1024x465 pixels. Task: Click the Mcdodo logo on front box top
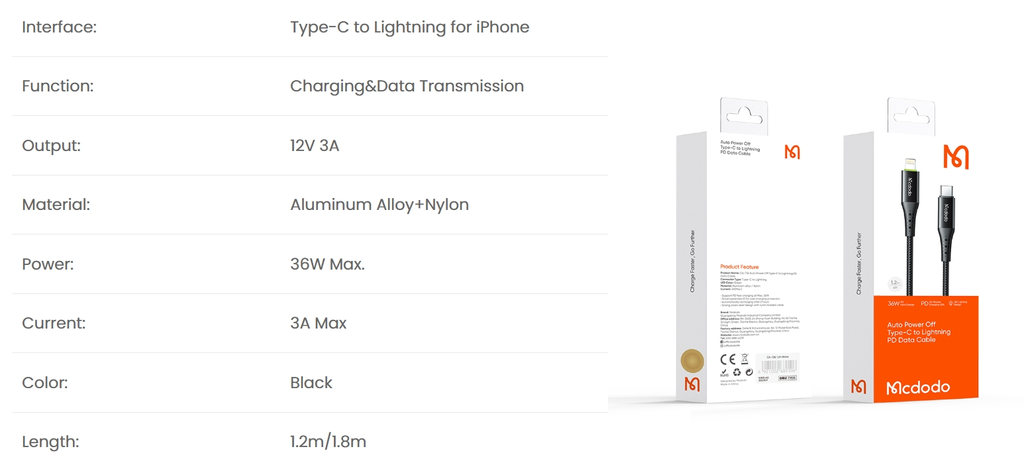click(956, 157)
